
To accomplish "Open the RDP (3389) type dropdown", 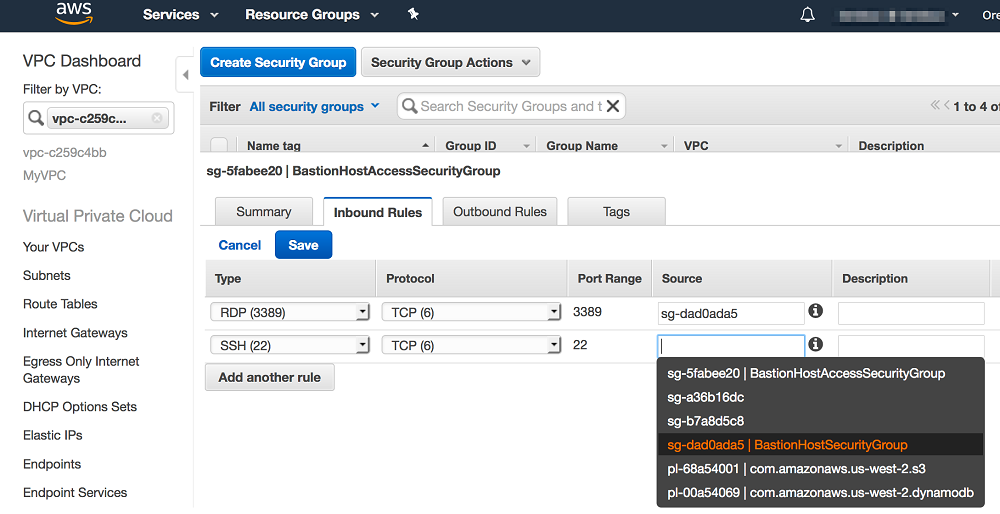I will point(290,312).
